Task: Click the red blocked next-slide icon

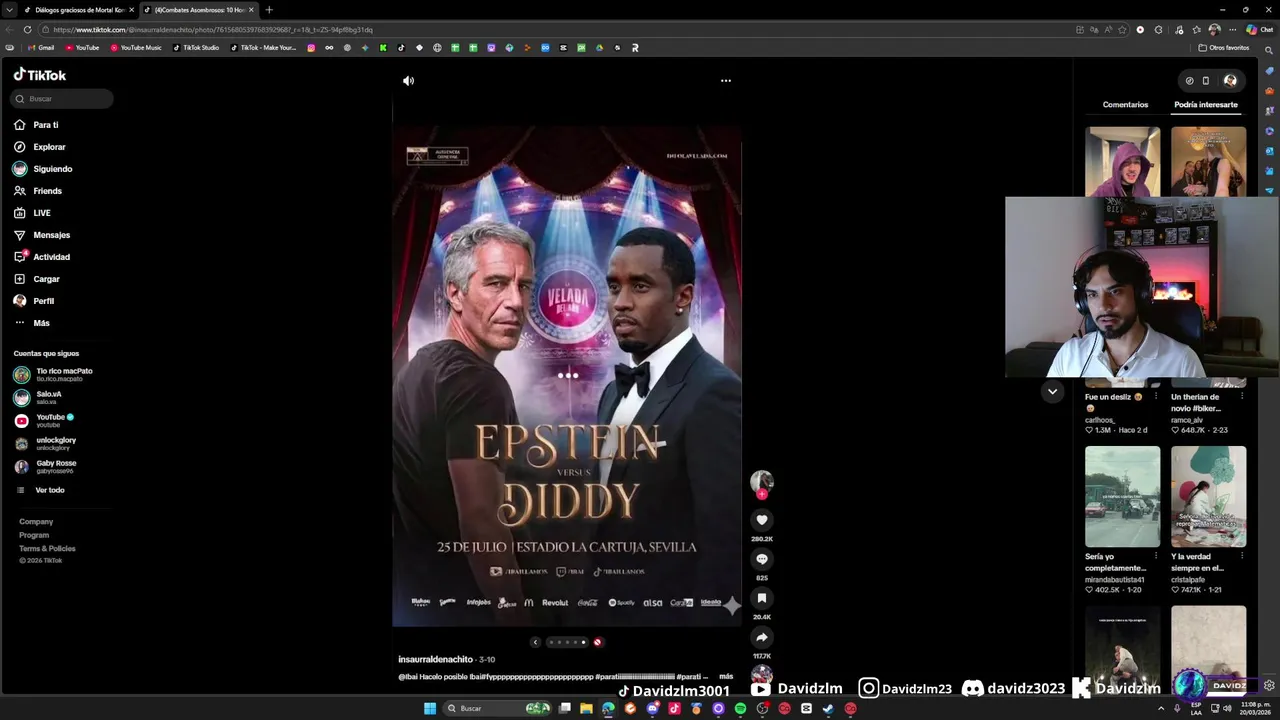Action: click(598, 642)
